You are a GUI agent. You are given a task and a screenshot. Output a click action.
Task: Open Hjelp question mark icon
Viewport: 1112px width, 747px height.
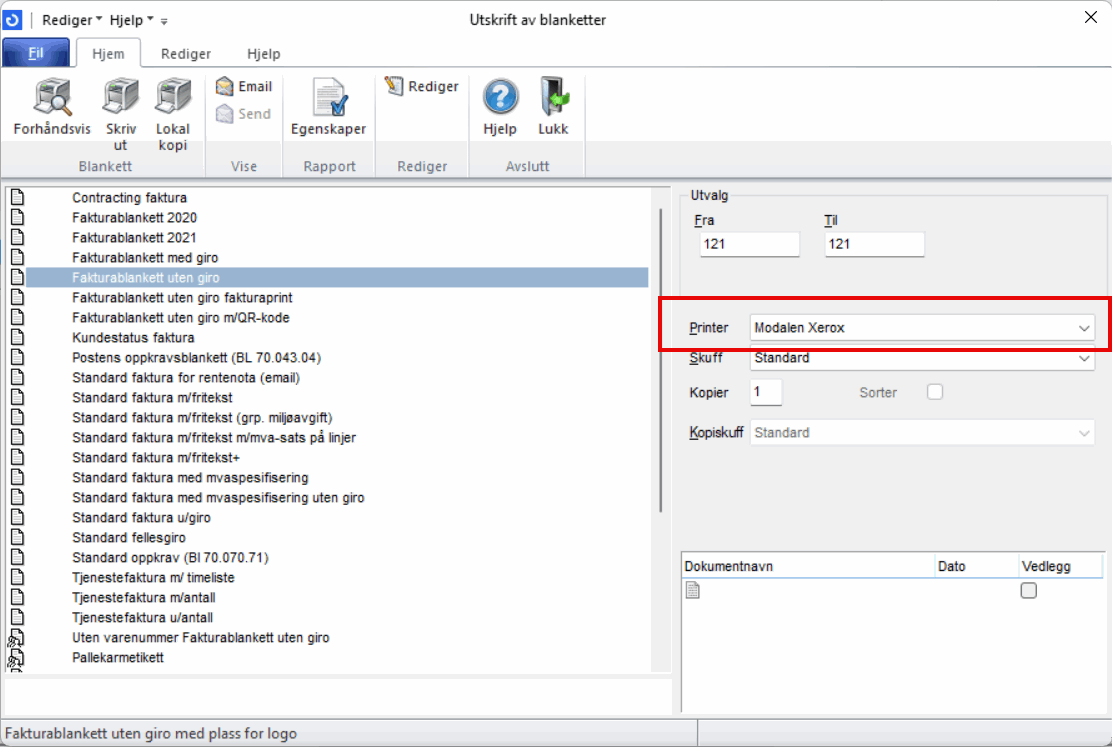click(x=500, y=98)
